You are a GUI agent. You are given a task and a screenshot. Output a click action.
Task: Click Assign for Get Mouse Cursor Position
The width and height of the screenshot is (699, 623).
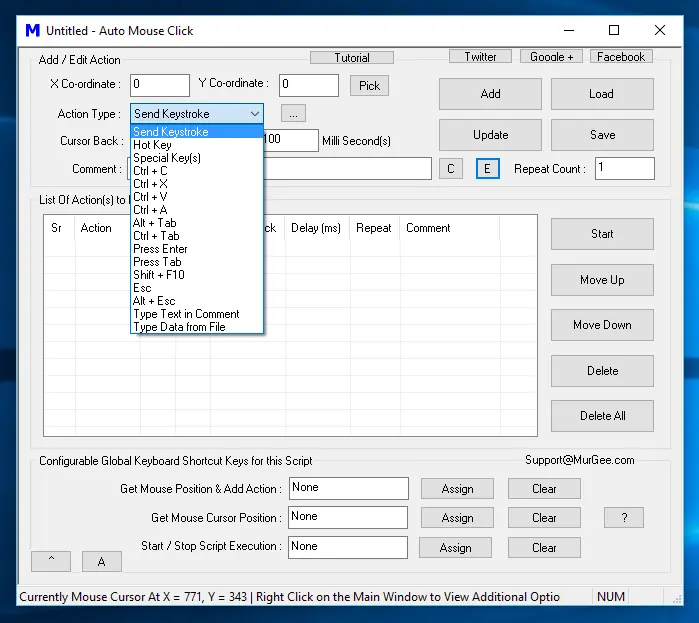457,518
